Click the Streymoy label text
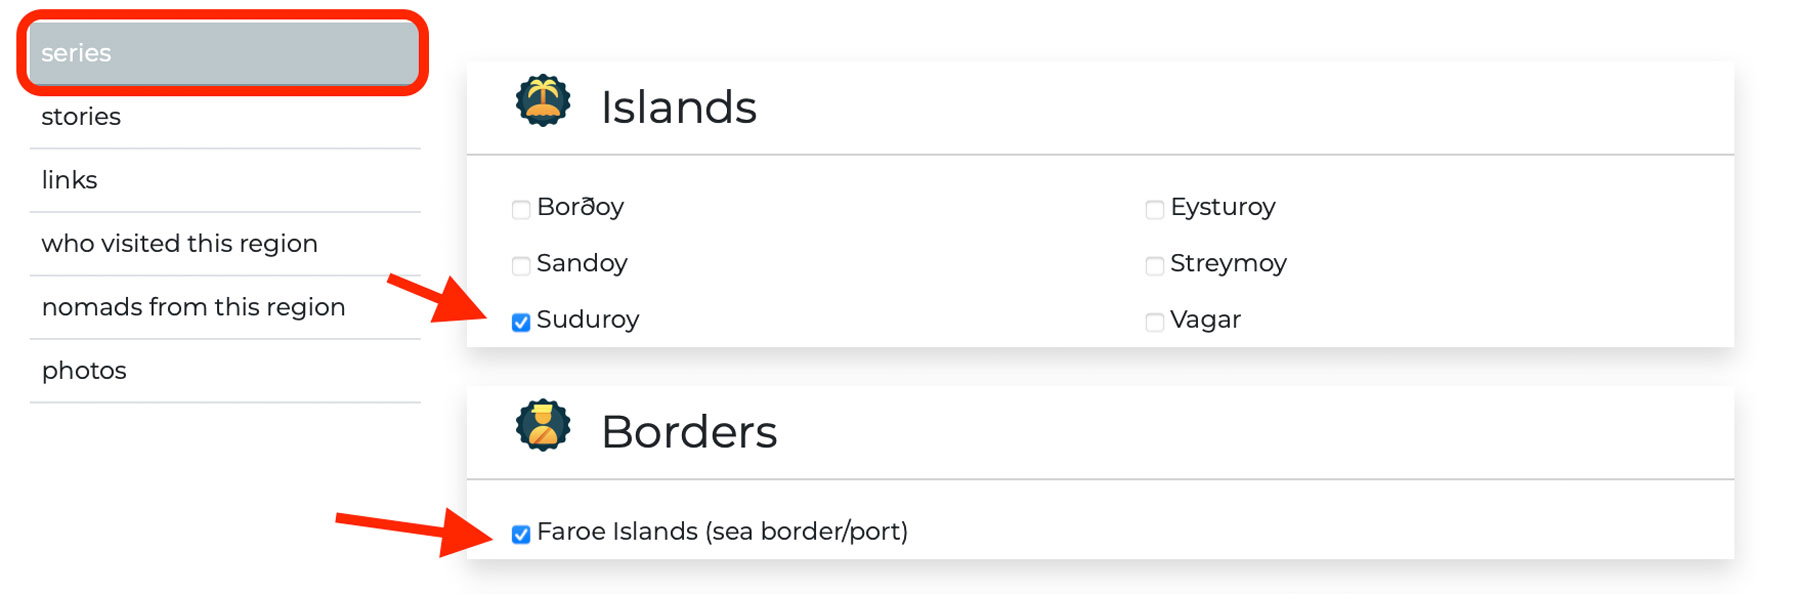The image size is (1800, 594). [x=1228, y=264]
